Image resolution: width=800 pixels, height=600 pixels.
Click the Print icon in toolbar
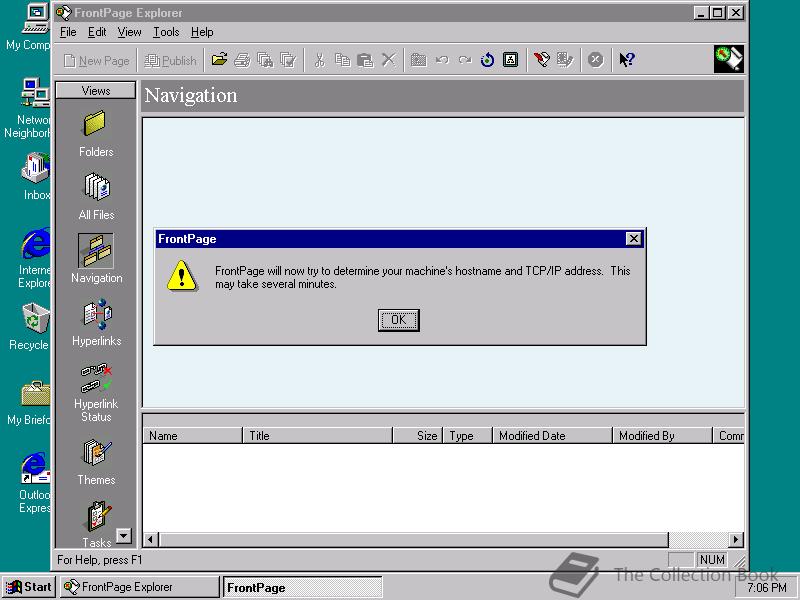click(242, 60)
